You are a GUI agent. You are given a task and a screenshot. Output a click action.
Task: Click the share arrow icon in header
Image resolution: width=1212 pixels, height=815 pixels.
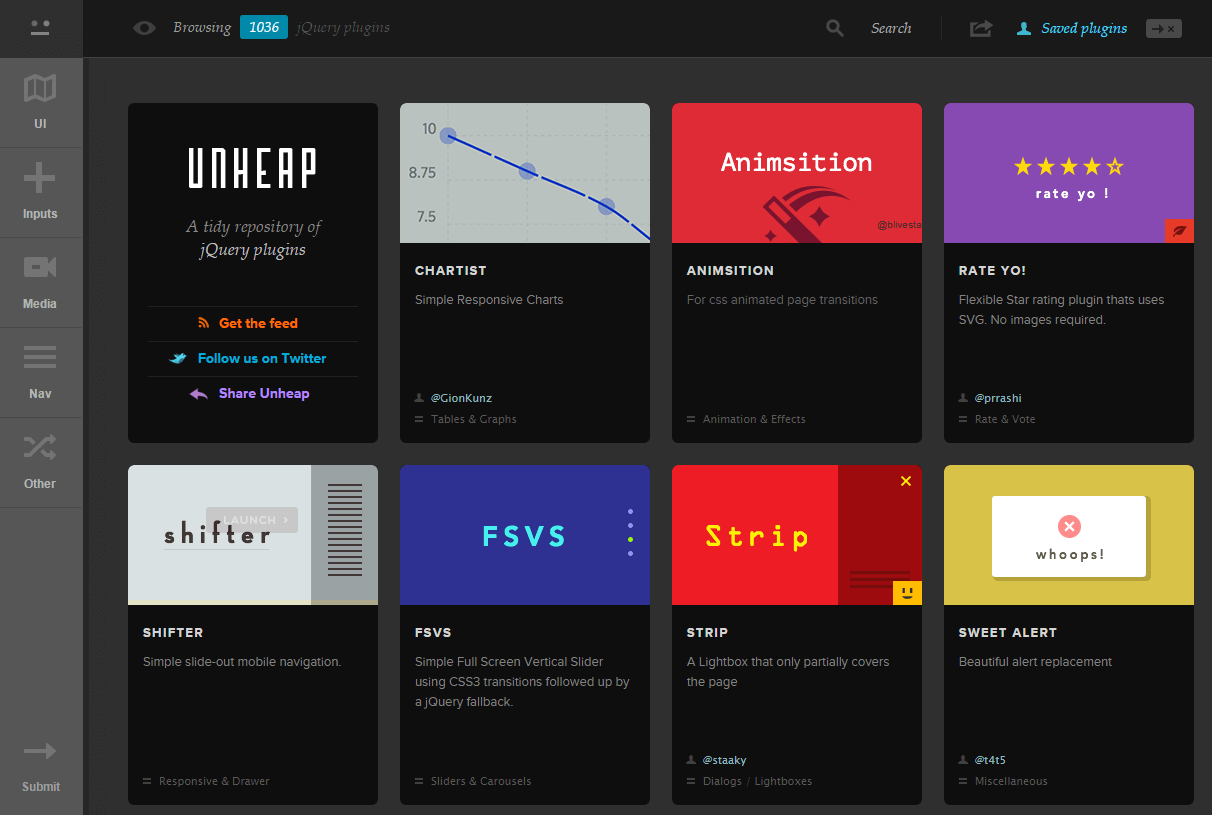(981, 28)
